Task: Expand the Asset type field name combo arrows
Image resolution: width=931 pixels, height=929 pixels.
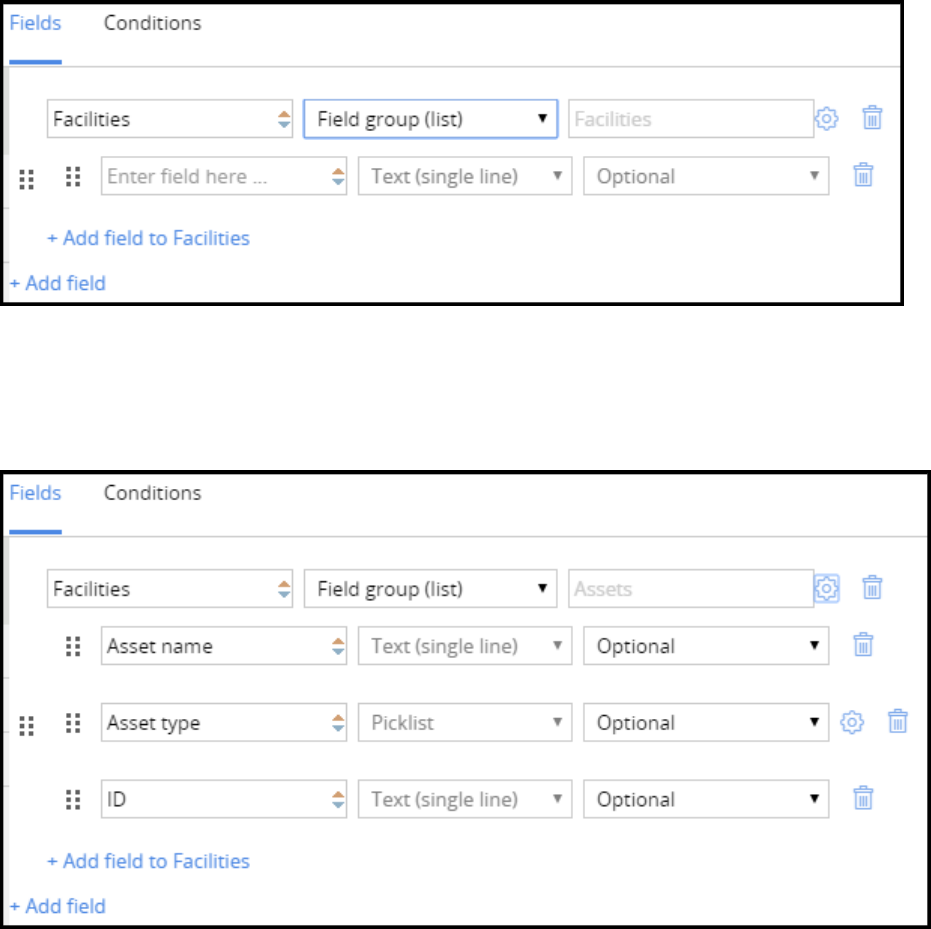Action: click(338, 722)
